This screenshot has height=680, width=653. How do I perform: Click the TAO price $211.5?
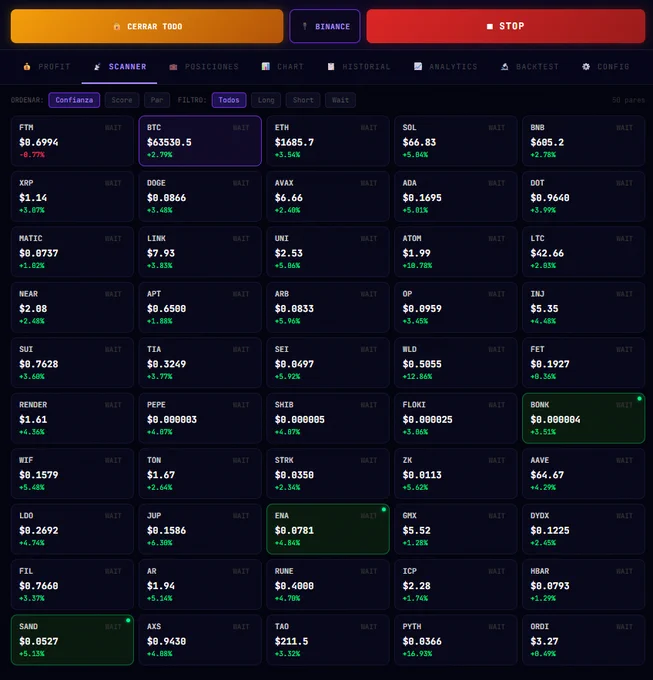tap(291, 641)
